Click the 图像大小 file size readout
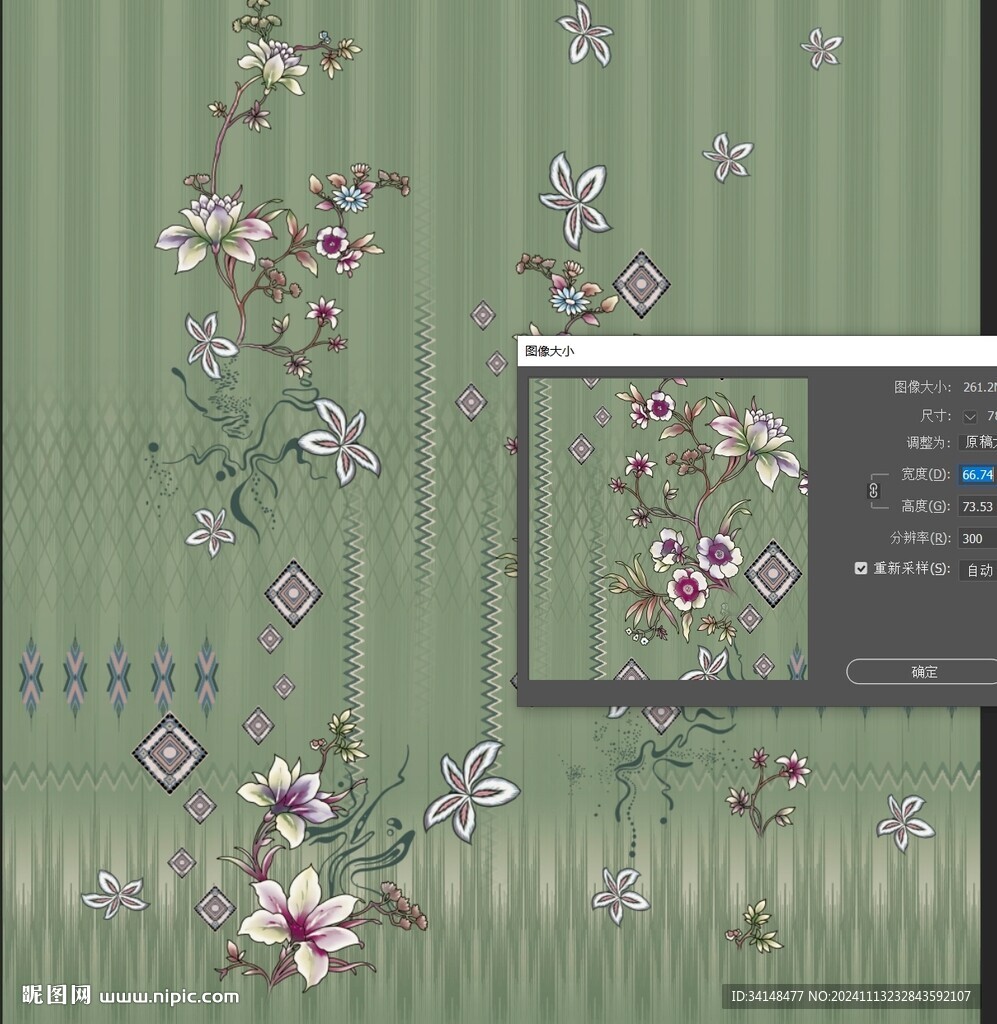997x1024 pixels. point(978,387)
